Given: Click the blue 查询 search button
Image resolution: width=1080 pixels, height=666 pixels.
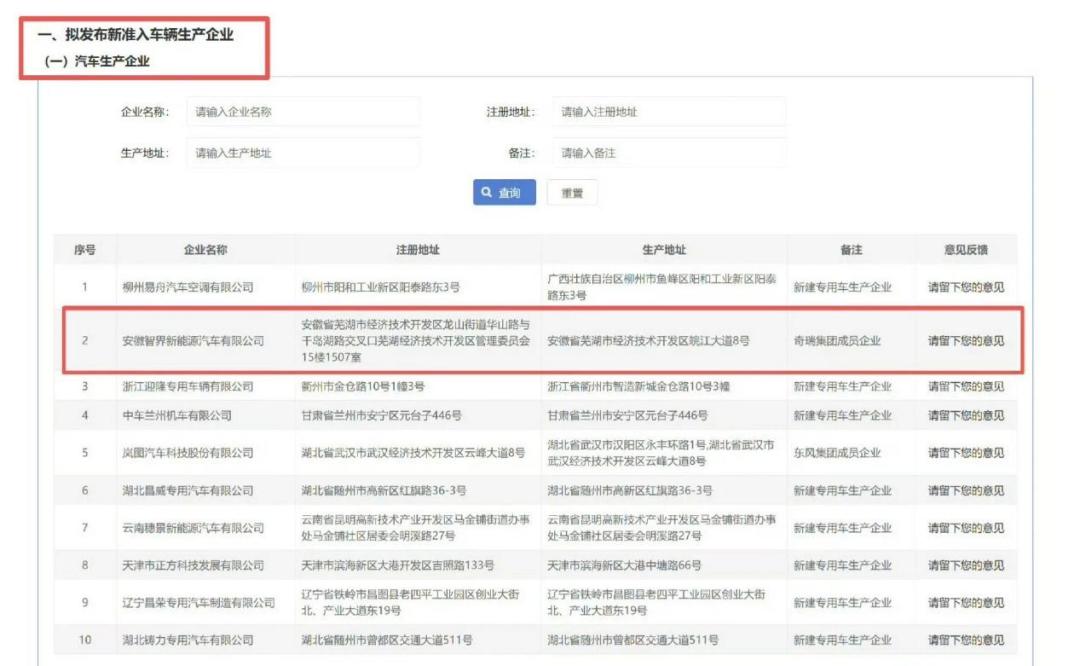Looking at the screenshot, I should pyautogui.click(x=504, y=193).
